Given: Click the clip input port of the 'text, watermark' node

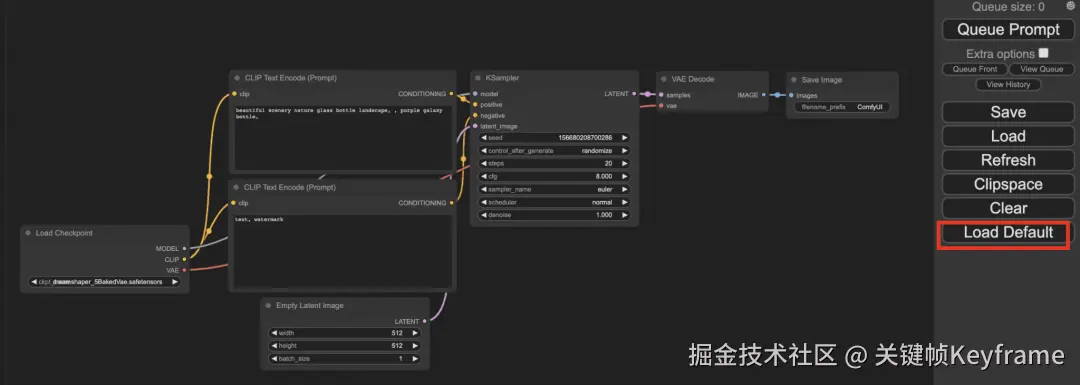Looking at the screenshot, I should click(234, 203).
